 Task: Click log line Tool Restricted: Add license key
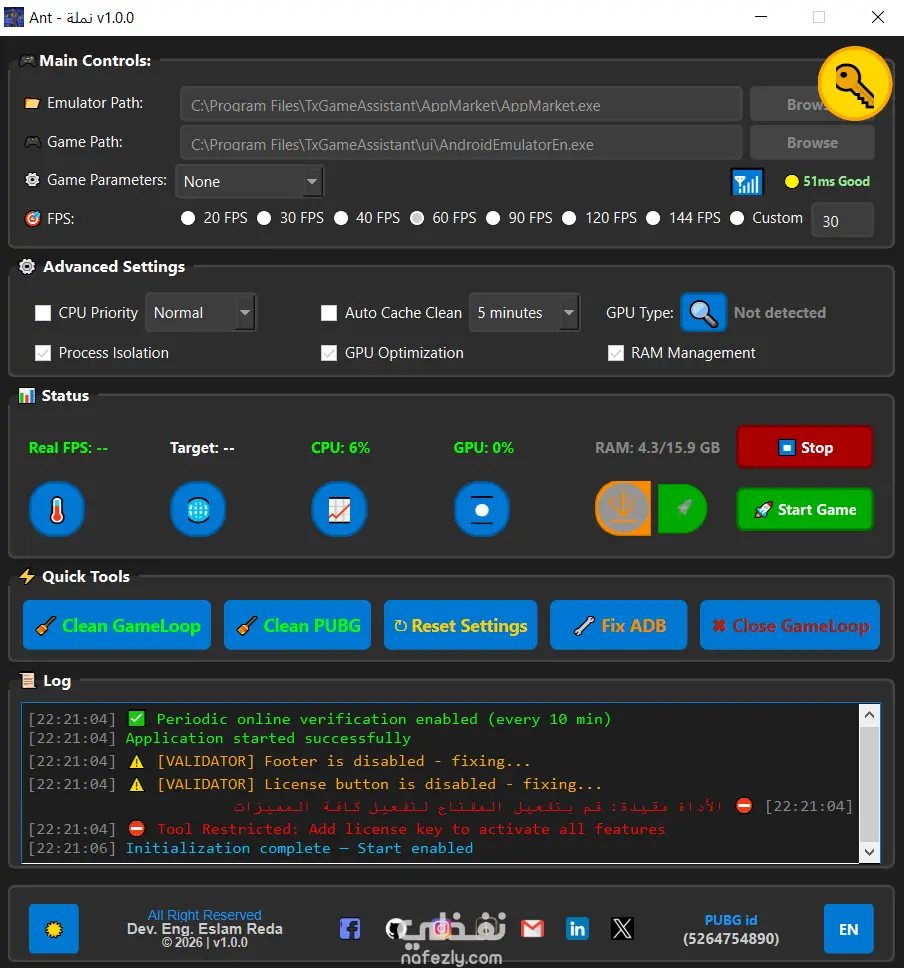[411, 828]
